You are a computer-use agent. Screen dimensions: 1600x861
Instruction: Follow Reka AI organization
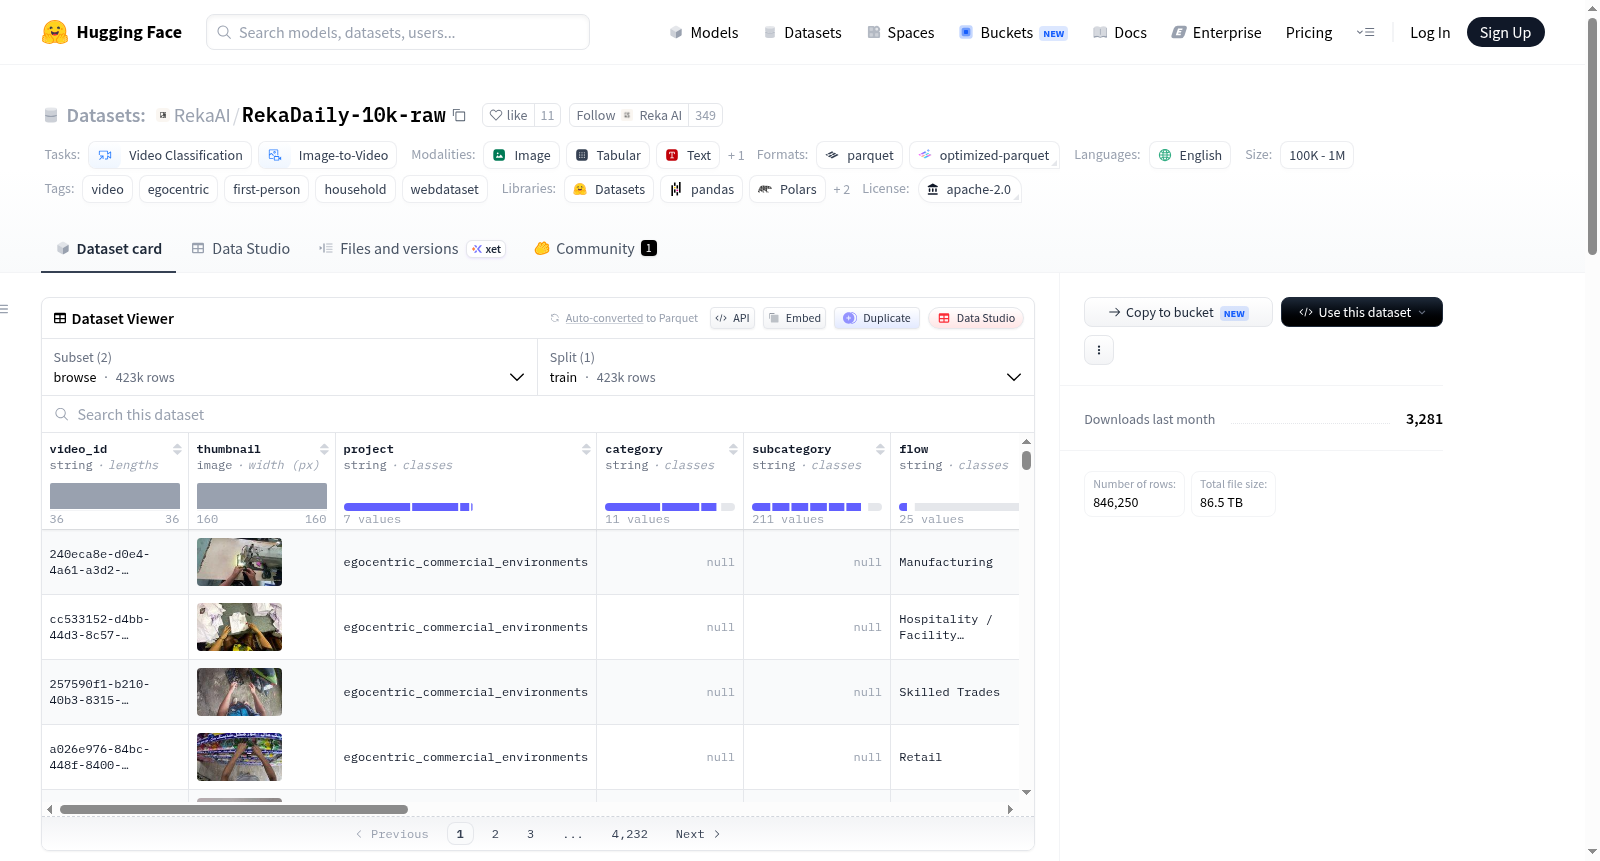point(630,115)
